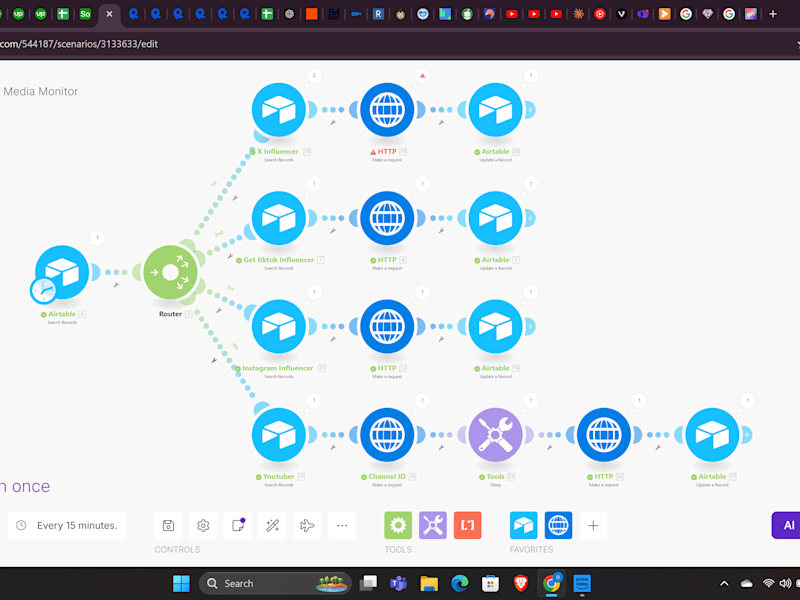Open the purple AI assistant button
Image resolution: width=800 pixels, height=600 pixels.
click(x=786, y=526)
